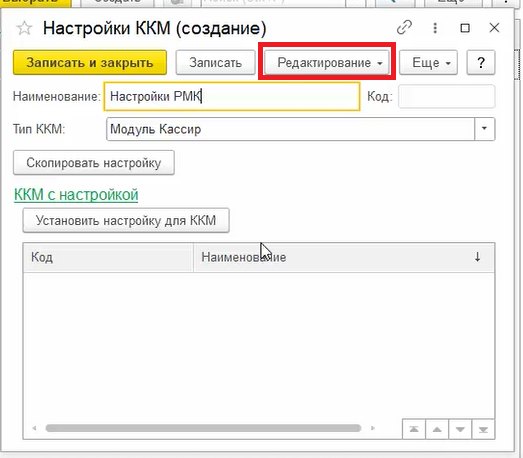Click the Записать button
The image size is (523, 458).
point(215,62)
